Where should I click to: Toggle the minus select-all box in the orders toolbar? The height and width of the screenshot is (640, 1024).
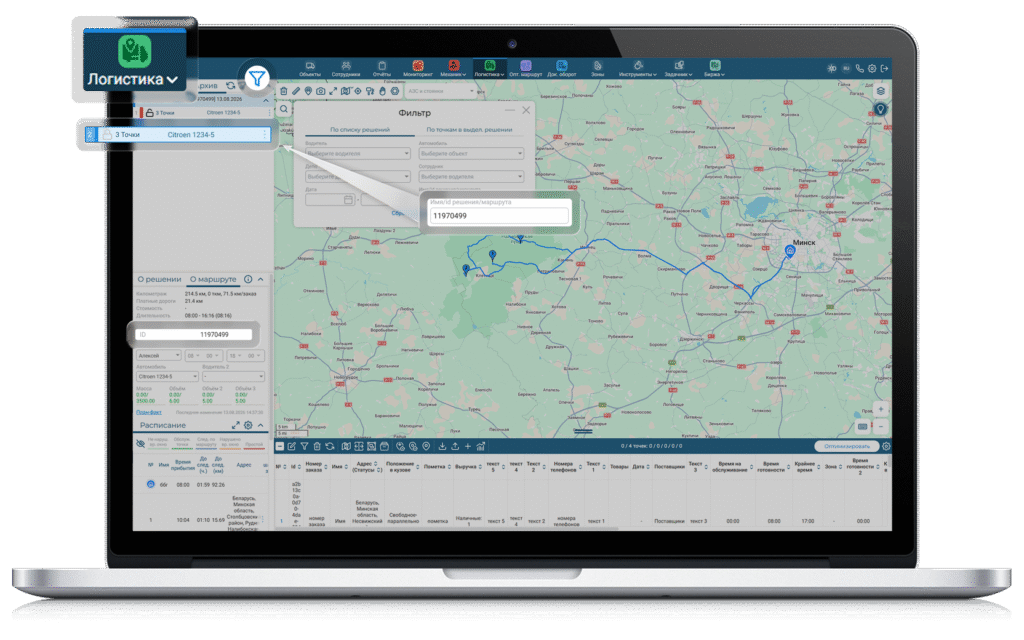coord(280,447)
